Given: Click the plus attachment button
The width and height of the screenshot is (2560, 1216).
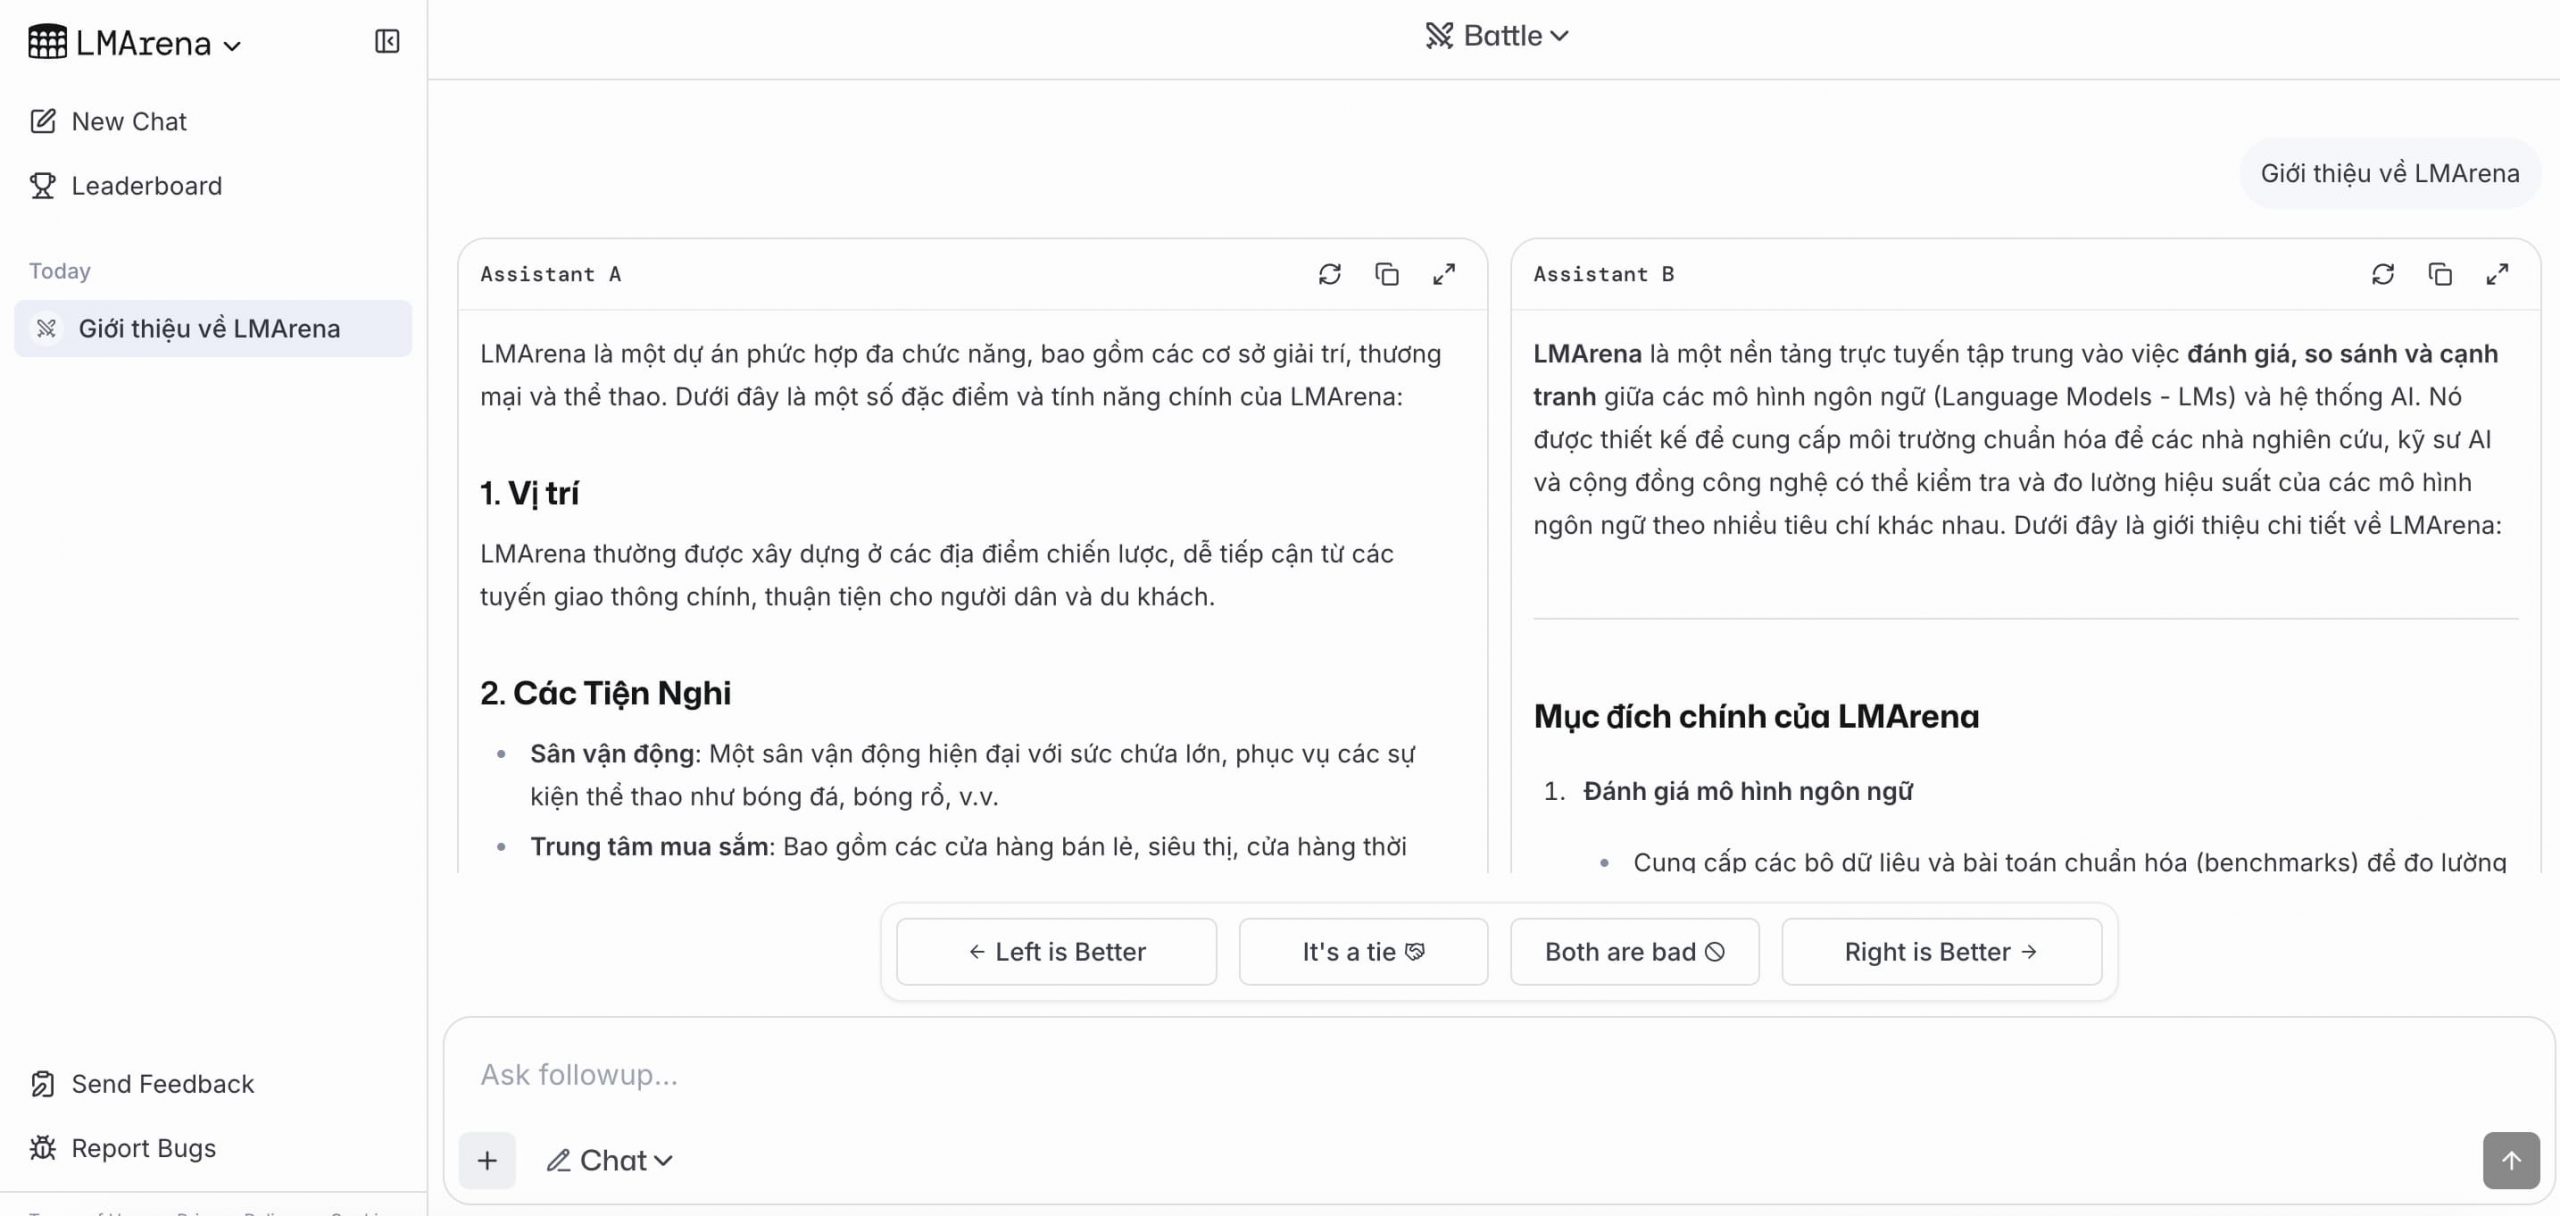Looking at the screenshot, I should (x=487, y=1160).
